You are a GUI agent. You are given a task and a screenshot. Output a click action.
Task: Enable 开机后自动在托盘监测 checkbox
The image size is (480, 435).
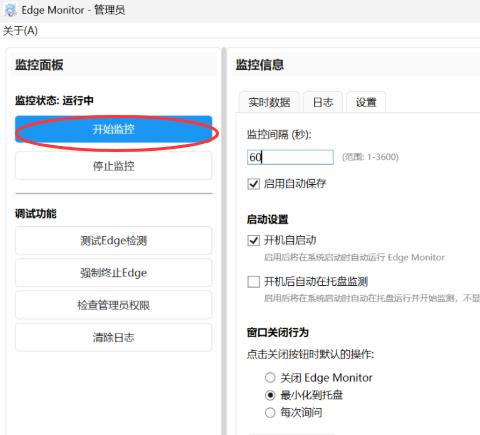pyautogui.click(x=254, y=282)
